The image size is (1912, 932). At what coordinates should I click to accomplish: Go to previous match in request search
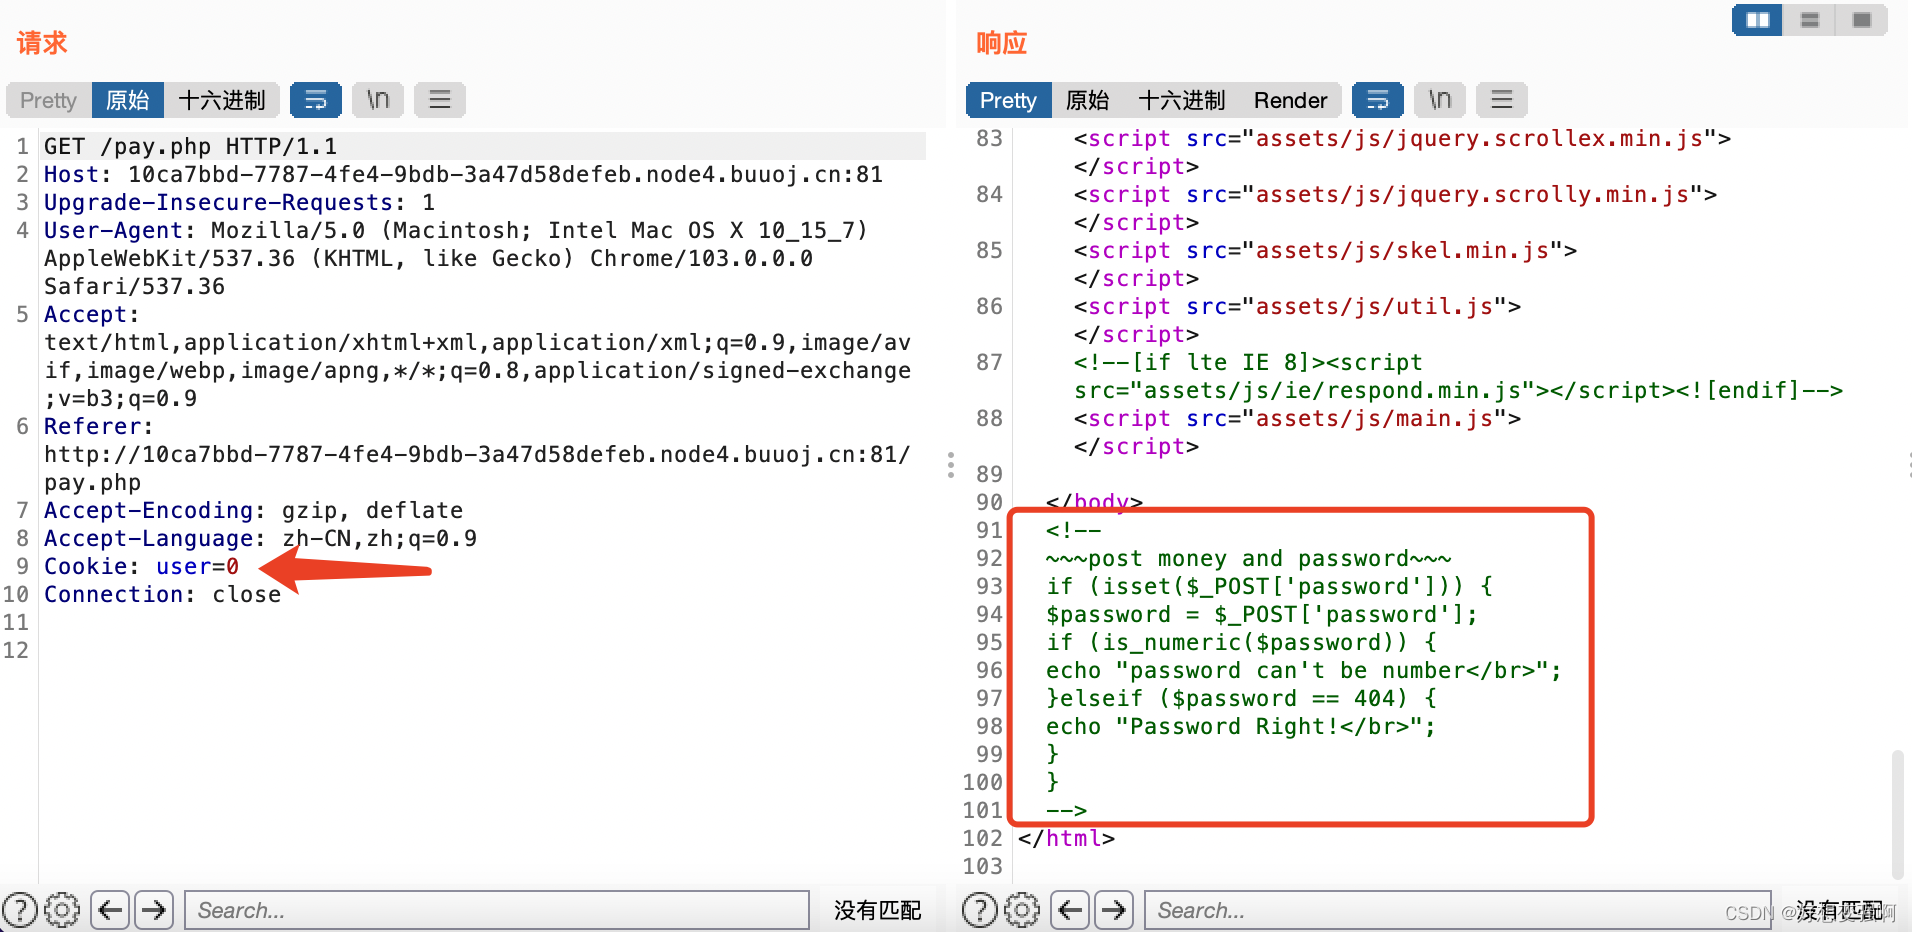pos(110,910)
